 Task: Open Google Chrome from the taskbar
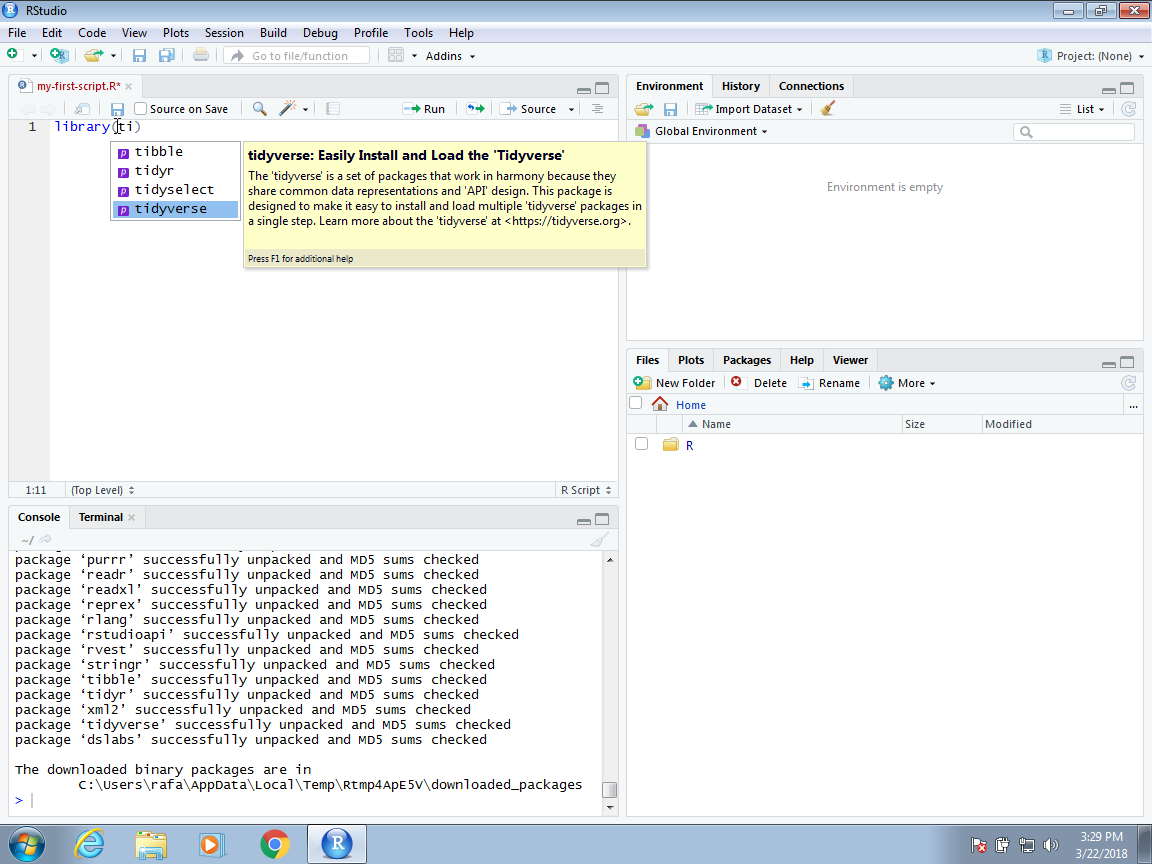[274, 844]
